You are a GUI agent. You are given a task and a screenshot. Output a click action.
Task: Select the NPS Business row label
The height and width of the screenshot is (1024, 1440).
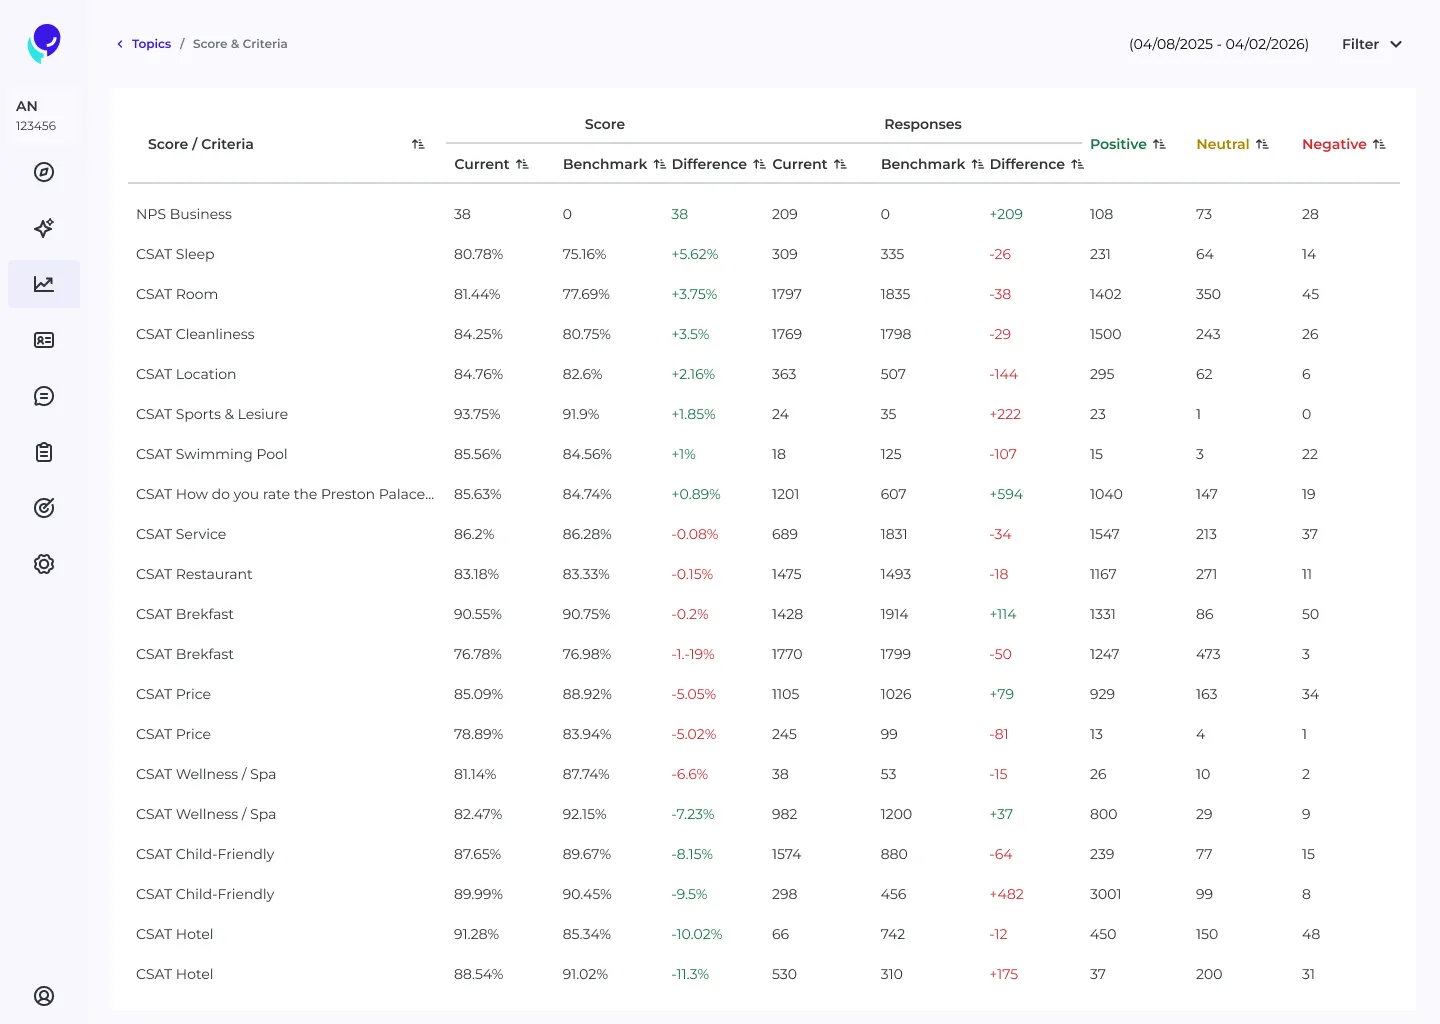pyautogui.click(x=184, y=214)
